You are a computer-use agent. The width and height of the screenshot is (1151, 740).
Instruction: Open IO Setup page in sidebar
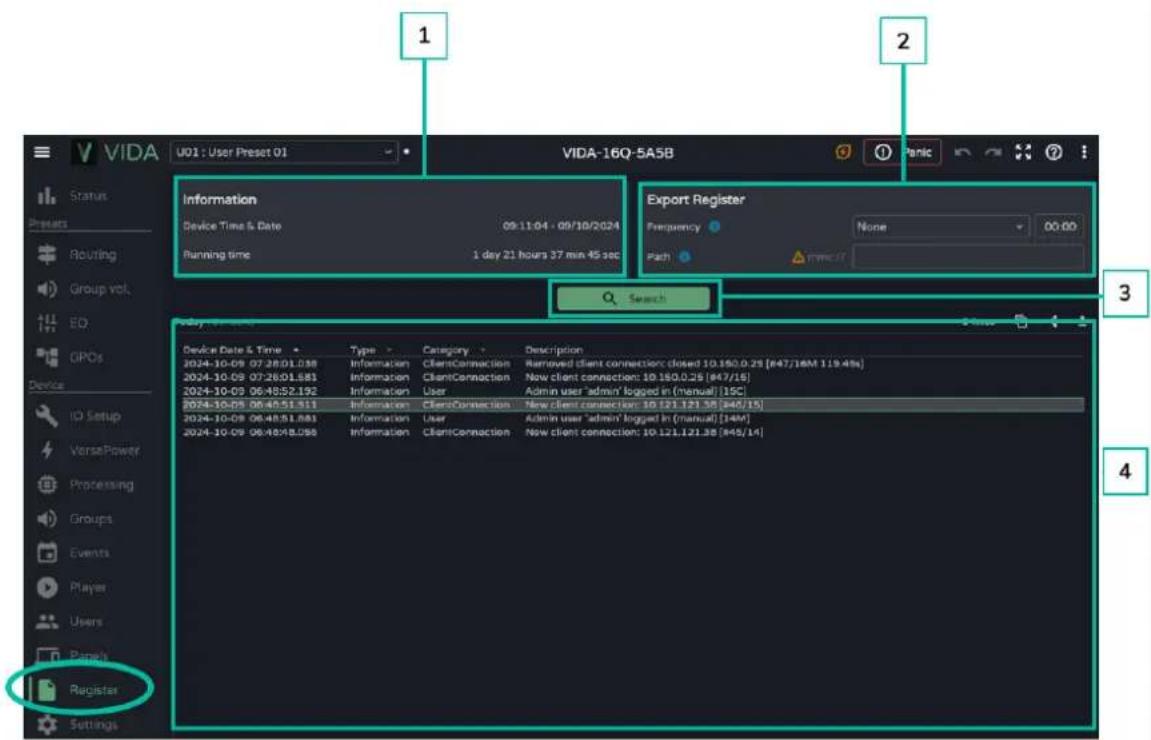[79, 416]
